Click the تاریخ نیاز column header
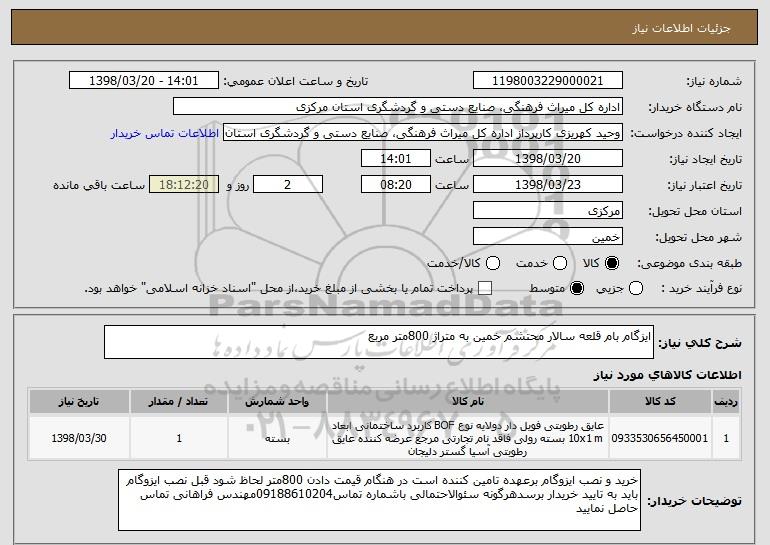This screenshot has width=770, height=545. [x=79, y=402]
